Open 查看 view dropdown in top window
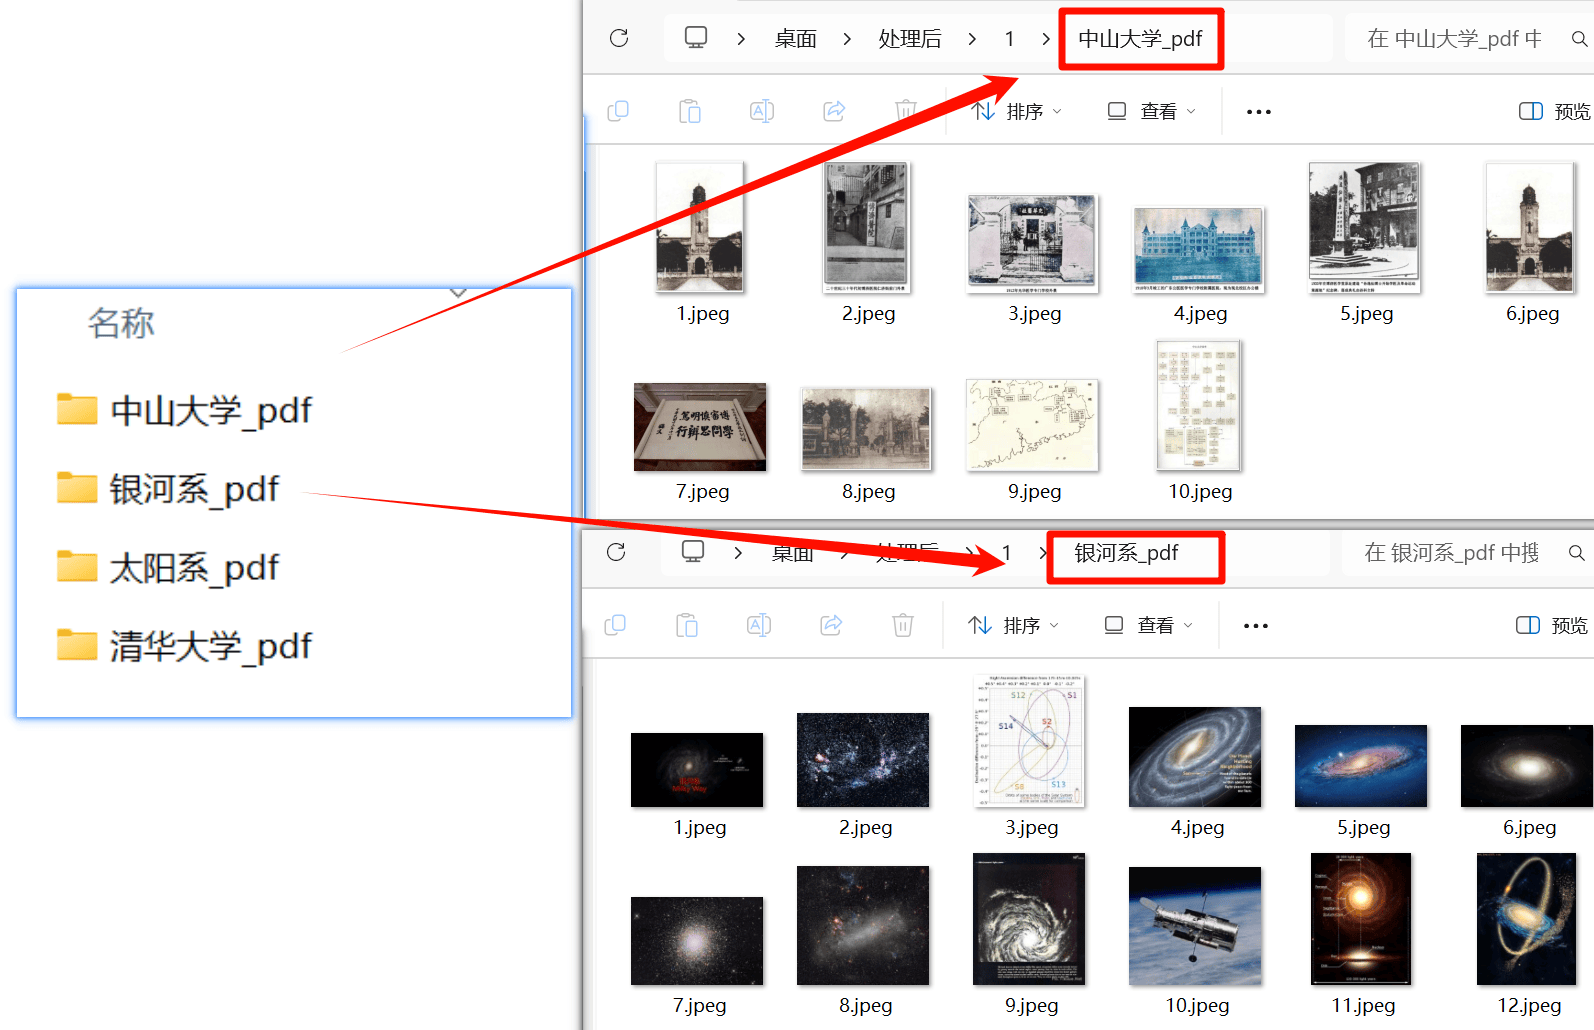Image resolution: width=1594 pixels, height=1030 pixels. [1151, 111]
